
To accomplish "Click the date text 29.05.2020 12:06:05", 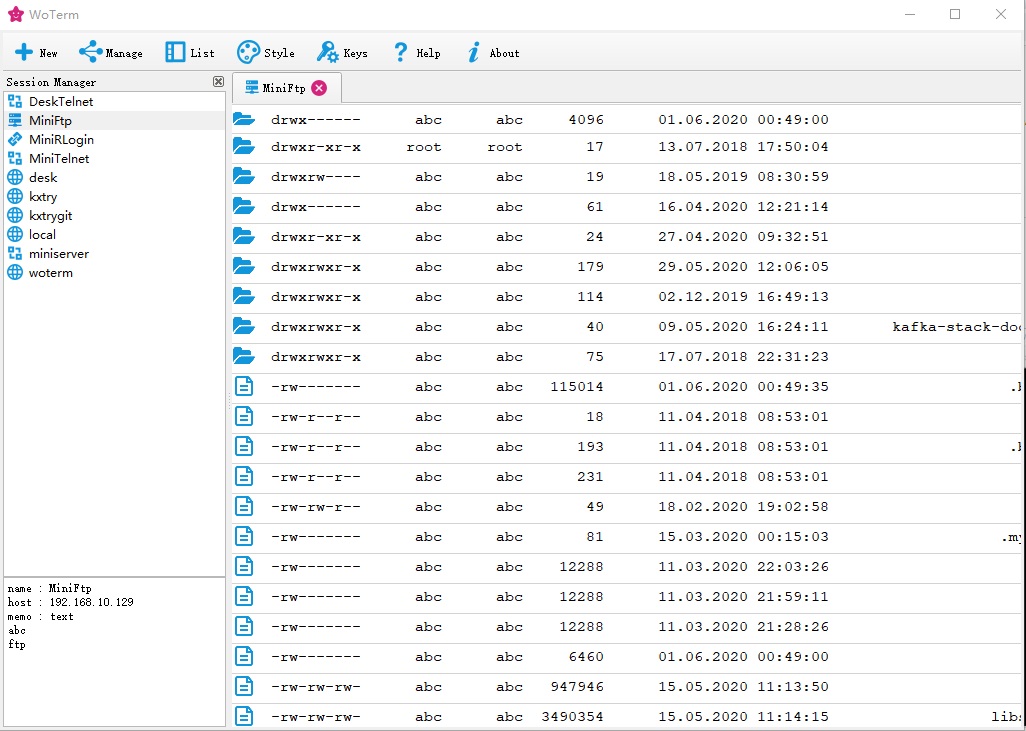I will click(x=743, y=266).
